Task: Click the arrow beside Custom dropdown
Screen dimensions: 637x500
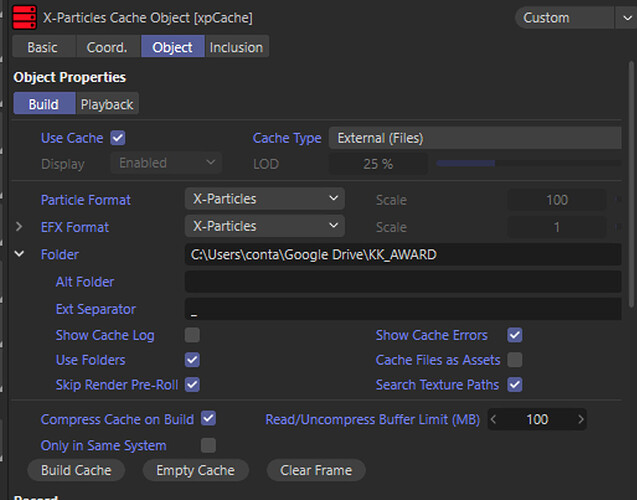Action: [x=627, y=18]
